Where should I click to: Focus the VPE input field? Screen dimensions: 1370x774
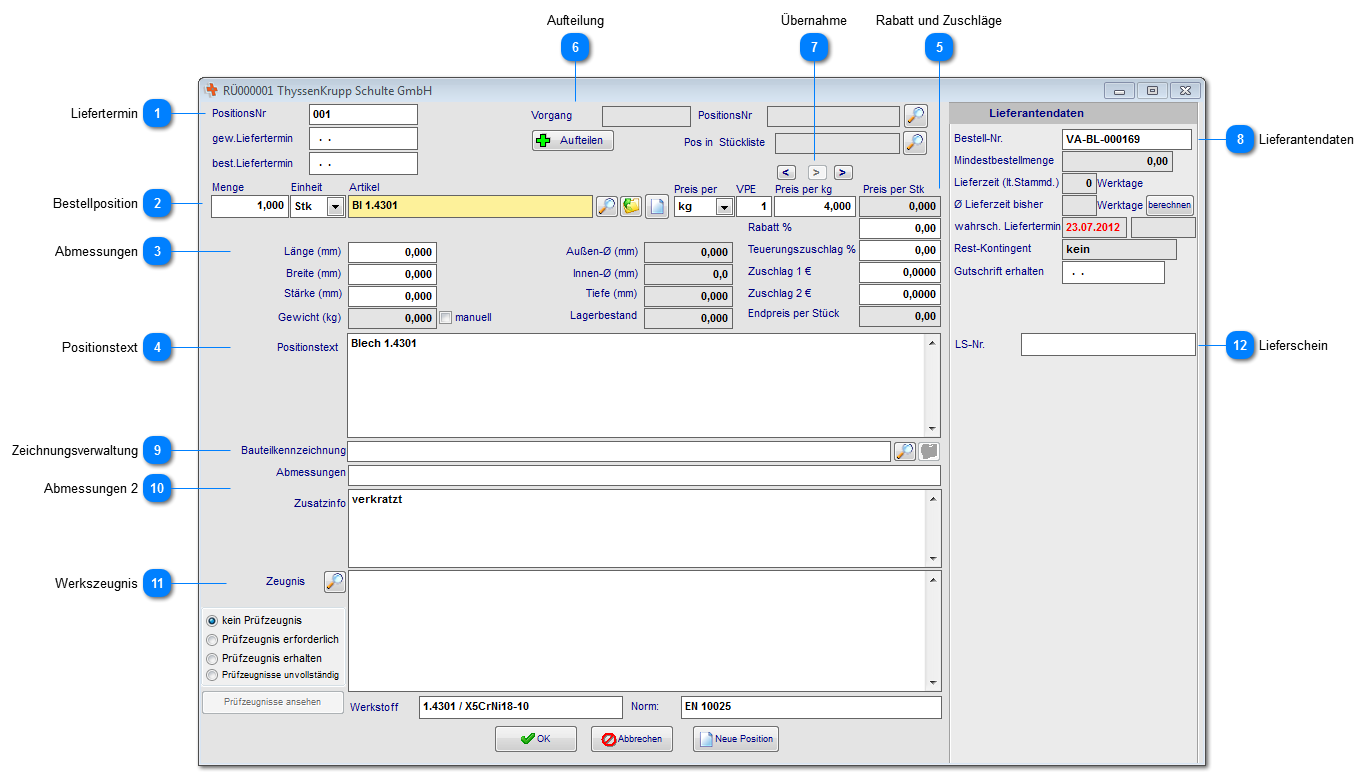(754, 207)
